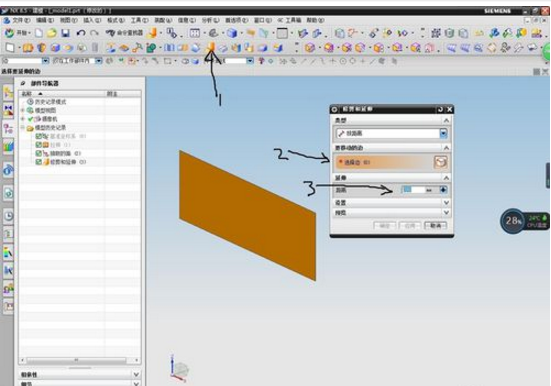Click the Cancel (取消) button in the dialog
This screenshot has width=551, height=386.
[x=435, y=225]
